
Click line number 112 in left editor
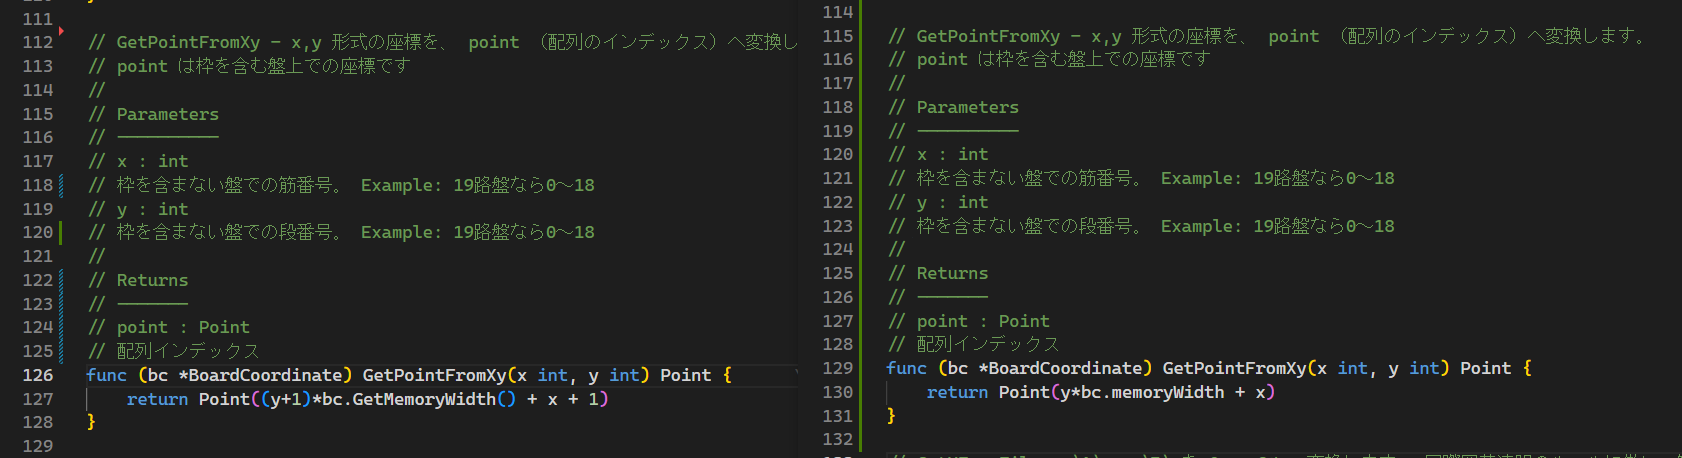tap(38, 42)
